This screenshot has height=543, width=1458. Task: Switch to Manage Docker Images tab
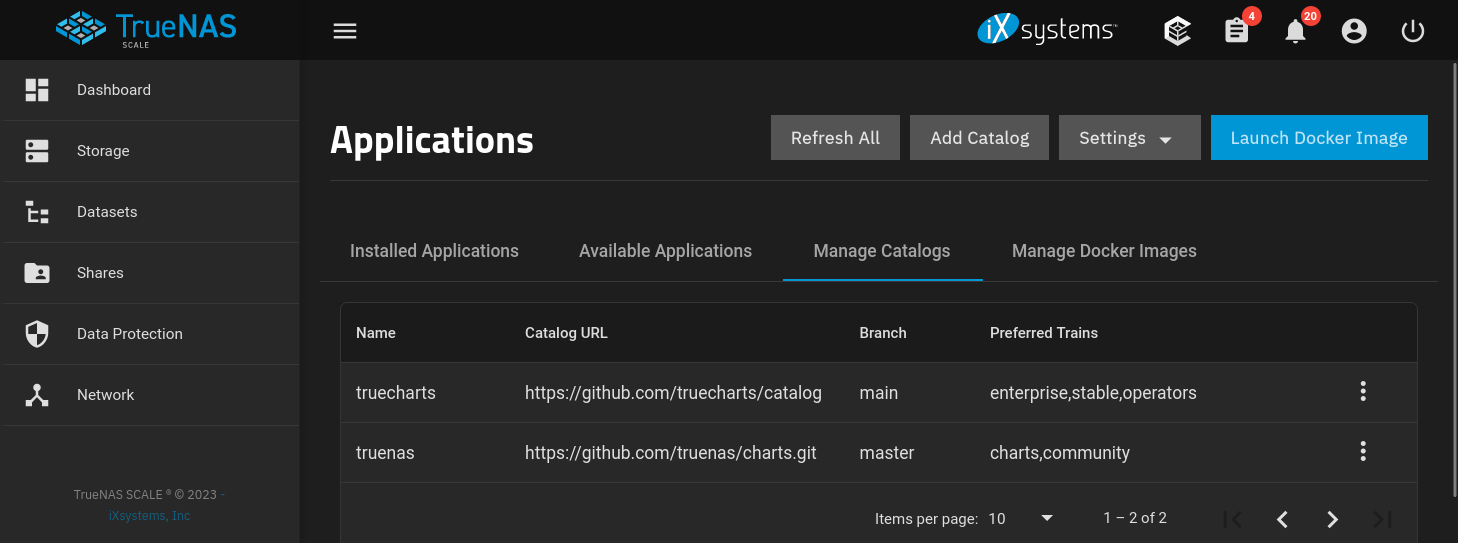click(x=1104, y=251)
